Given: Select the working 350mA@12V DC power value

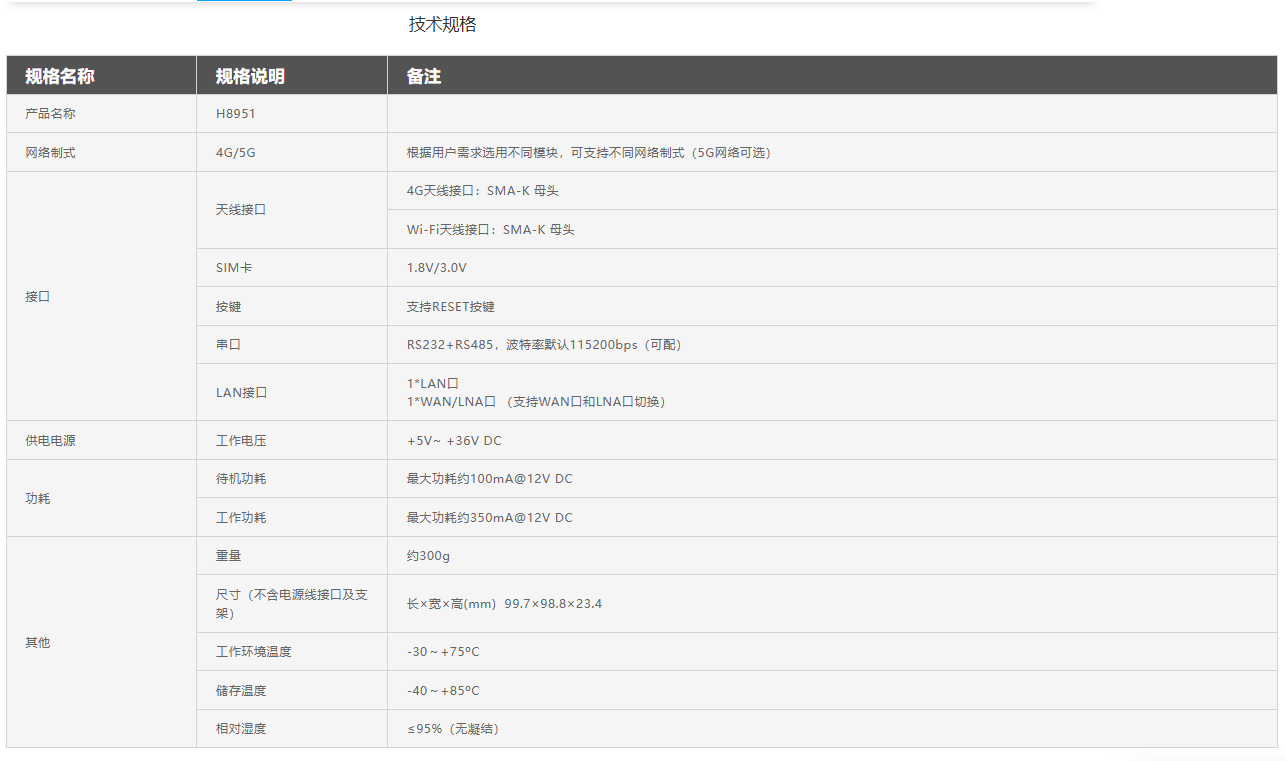Looking at the screenshot, I should coord(489,518).
